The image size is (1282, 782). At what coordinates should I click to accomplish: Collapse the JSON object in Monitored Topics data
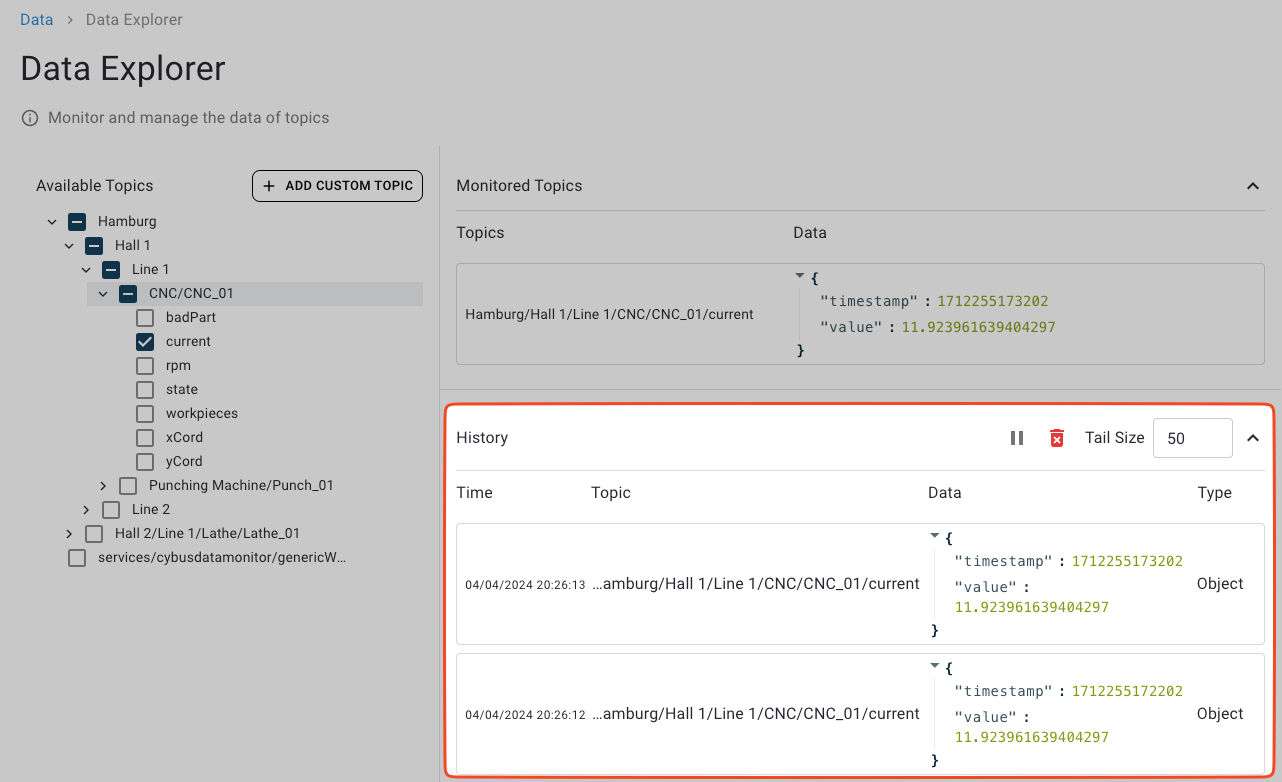[799, 275]
